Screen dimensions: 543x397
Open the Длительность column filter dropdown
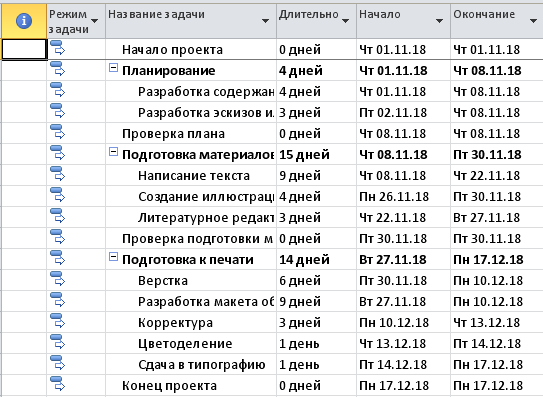point(345,21)
